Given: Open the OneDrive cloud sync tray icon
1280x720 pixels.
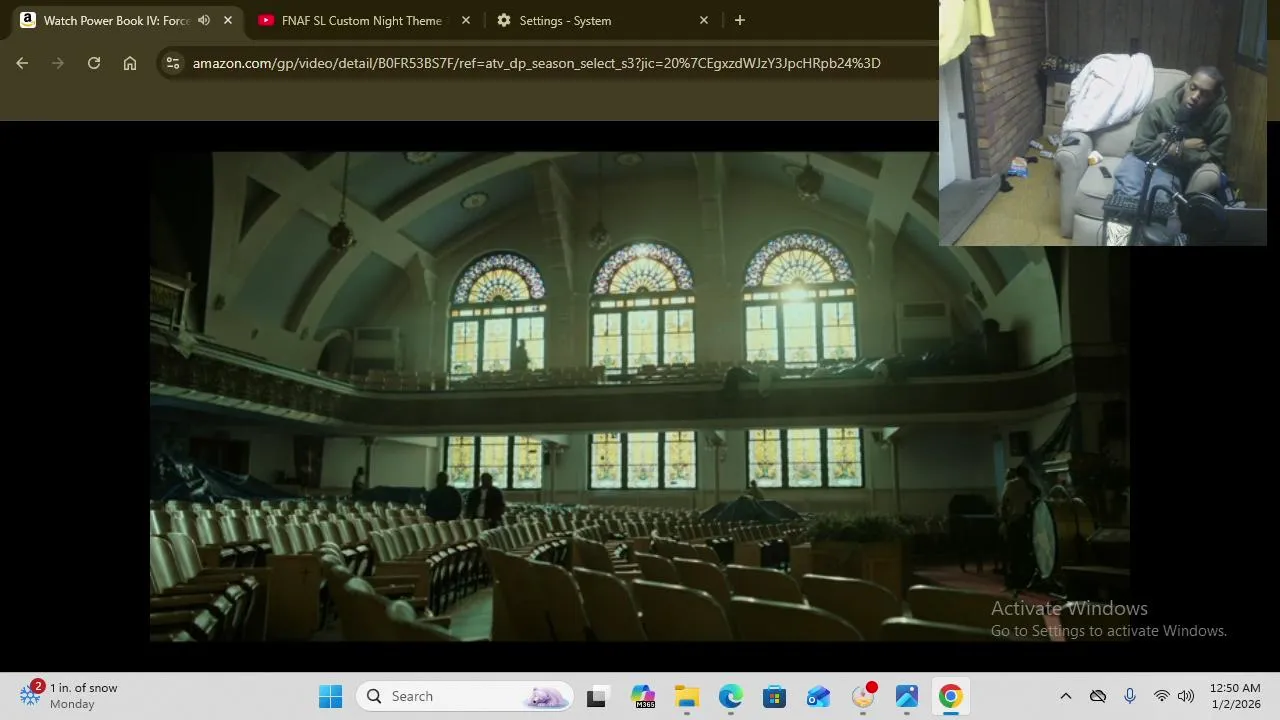Looking at the screenshot, I should (x=1098, y=696).
